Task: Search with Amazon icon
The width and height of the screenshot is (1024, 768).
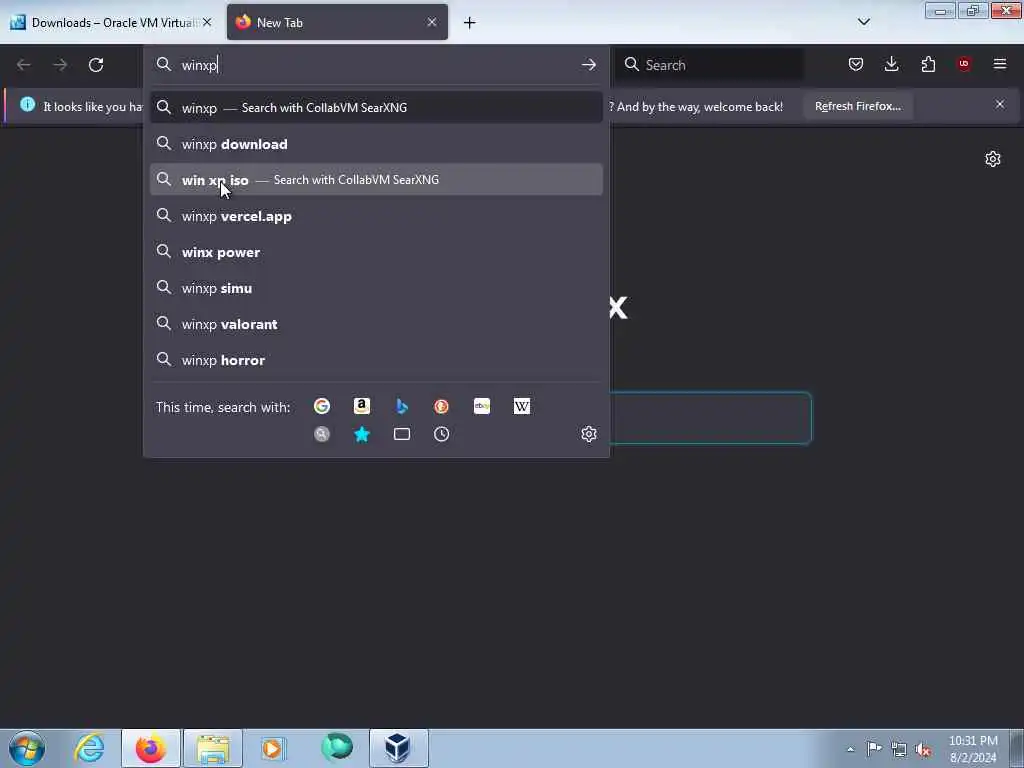Action: point(362,406)
